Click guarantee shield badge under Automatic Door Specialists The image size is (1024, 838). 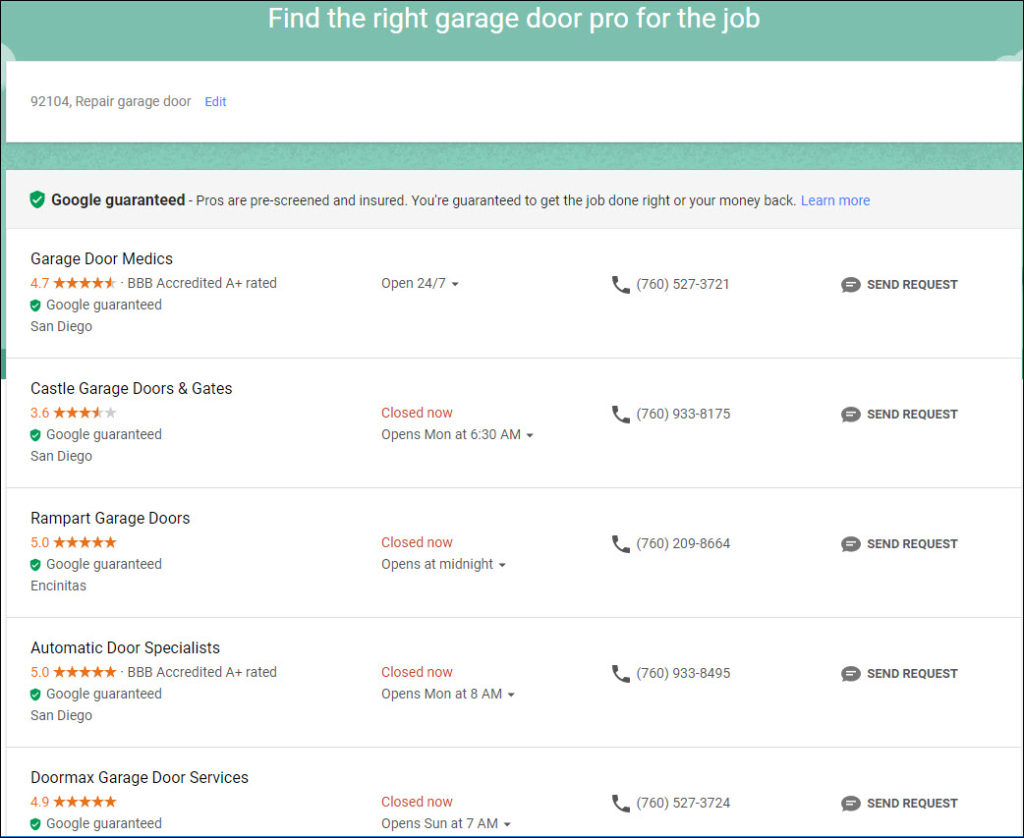[x=35, y=694]
